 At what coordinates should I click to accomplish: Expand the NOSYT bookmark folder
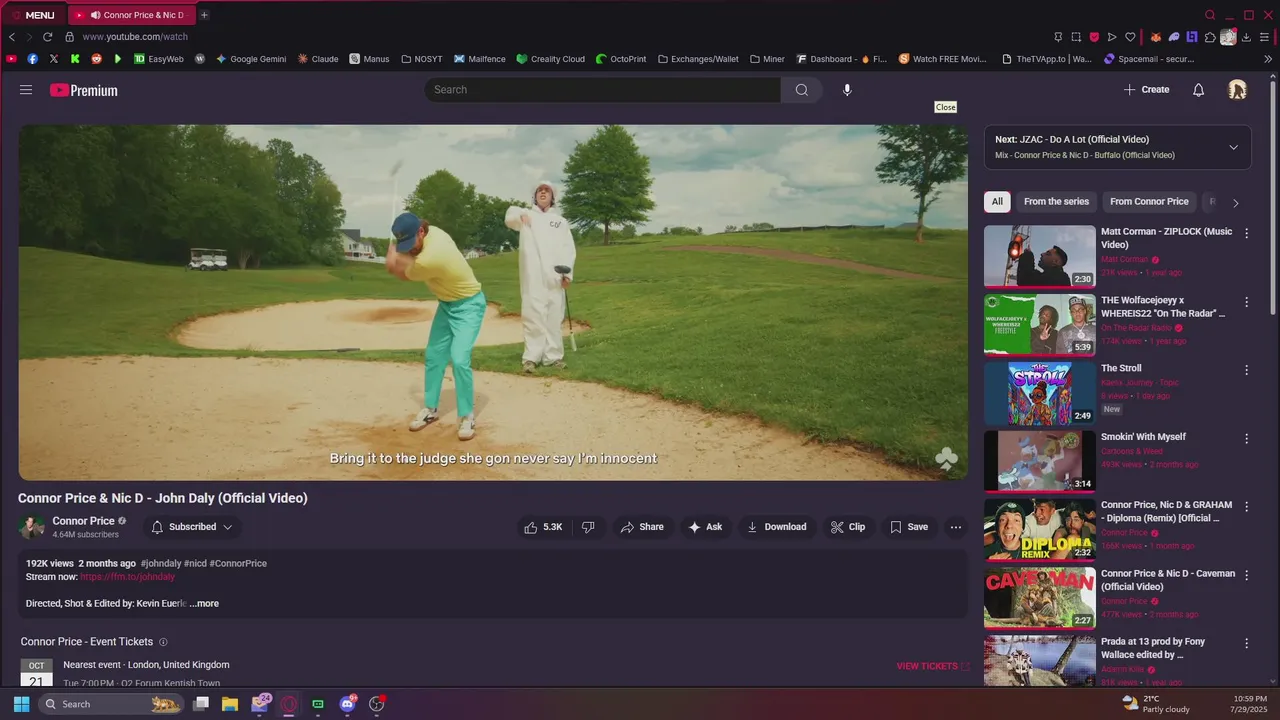click(421, 59)
